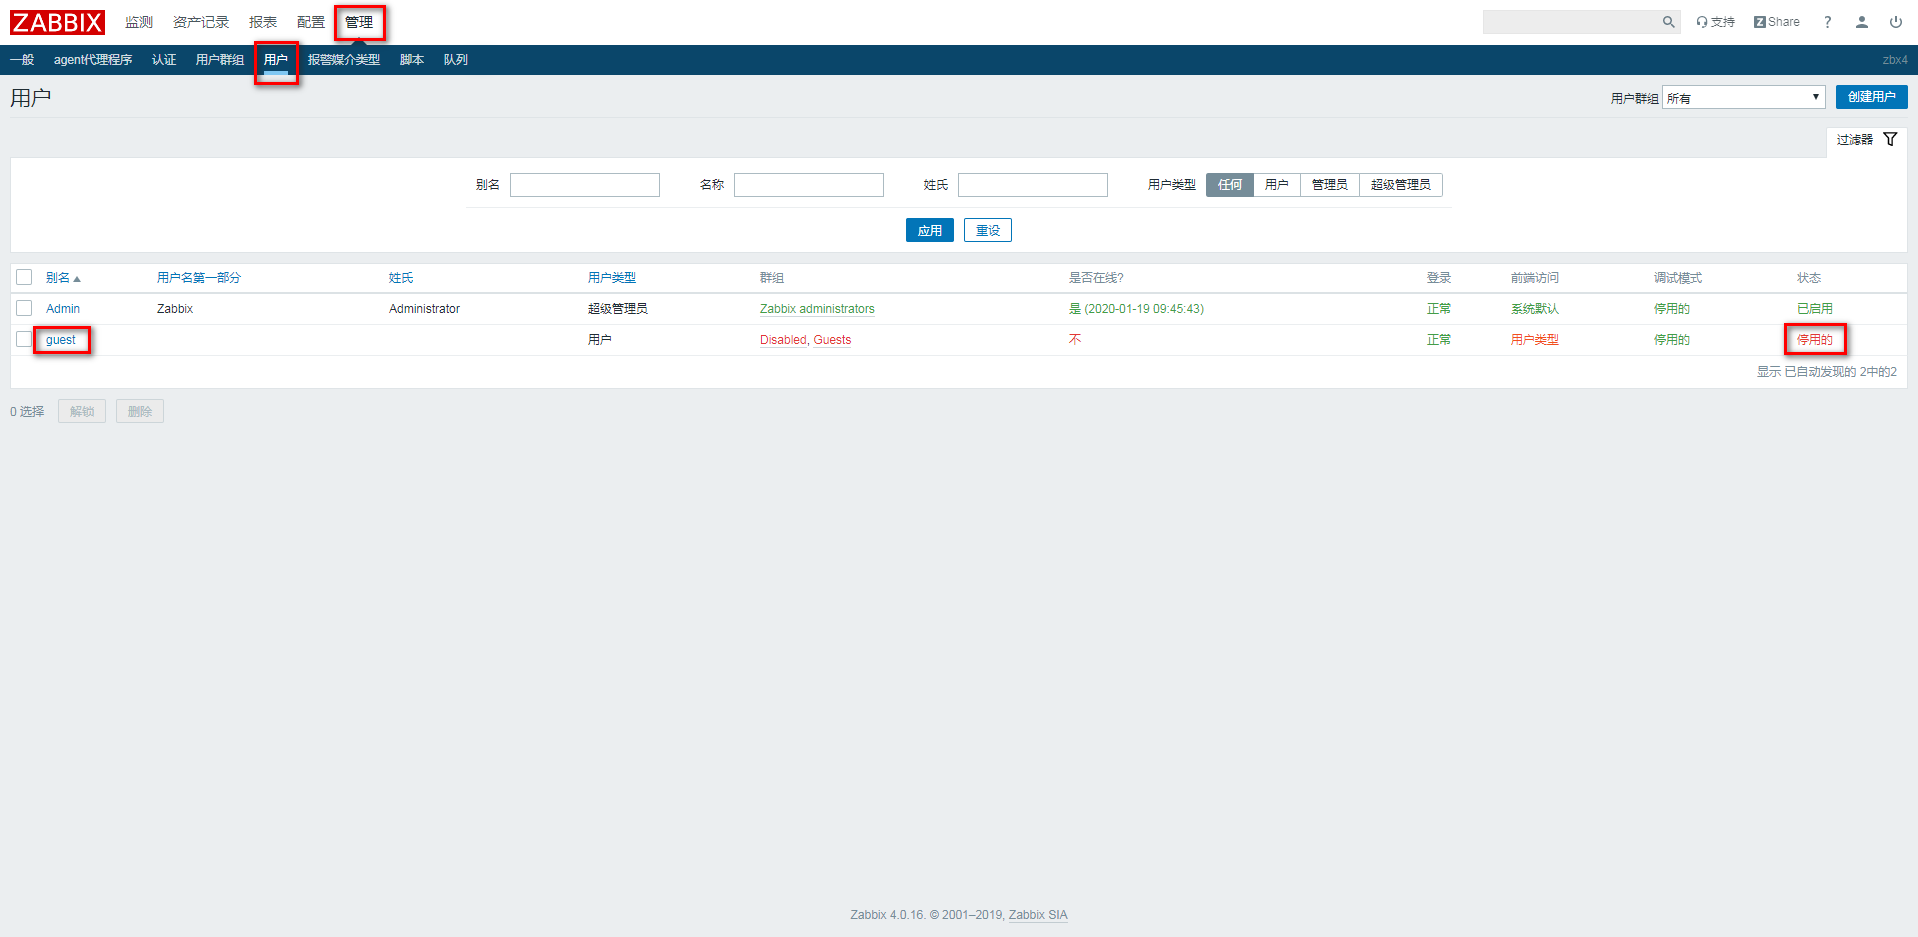Click the power sign-out icon

pos(1895,22)
